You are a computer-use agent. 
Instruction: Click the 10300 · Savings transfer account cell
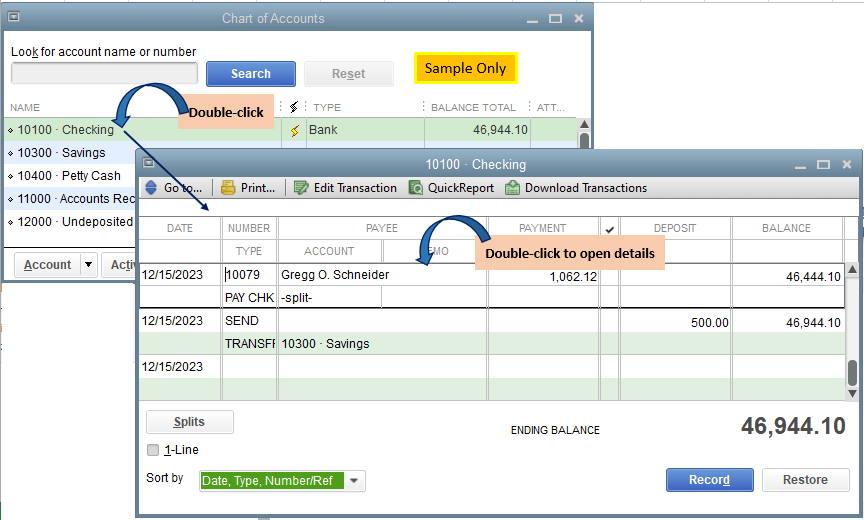[x=325, y=344]
